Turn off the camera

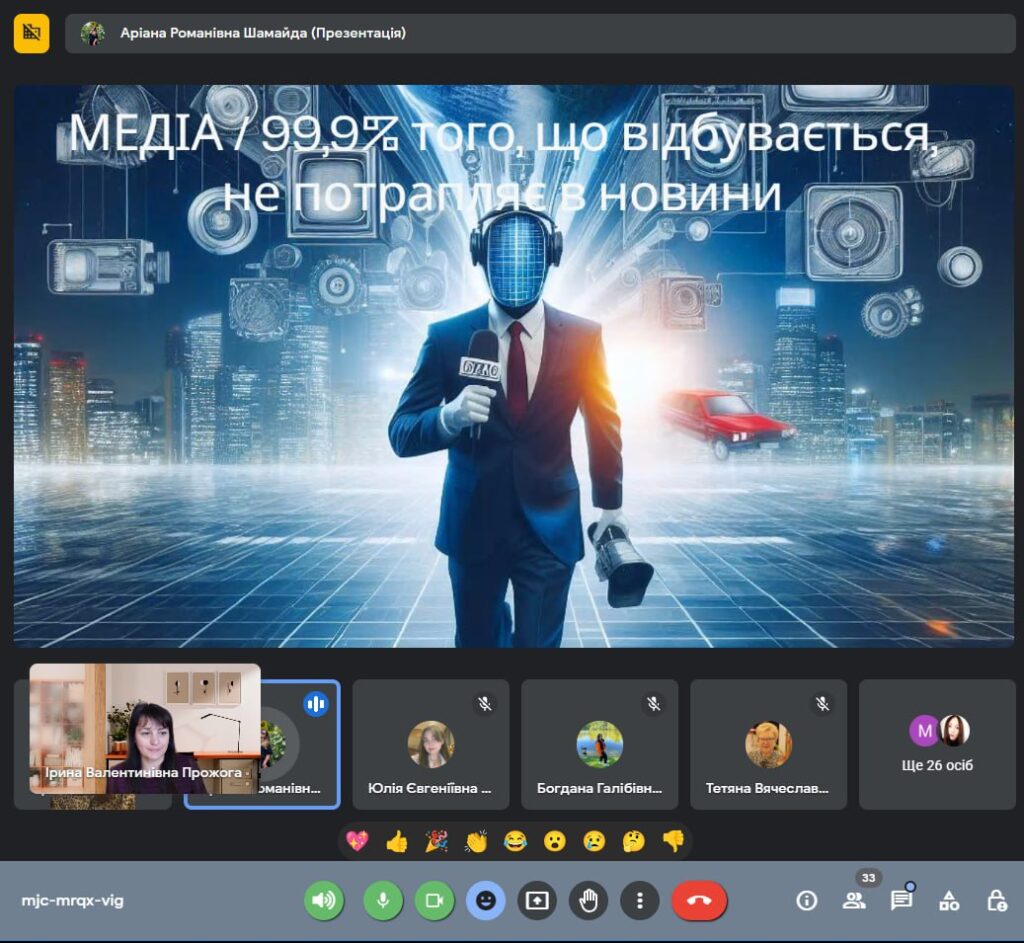point(434,900)
